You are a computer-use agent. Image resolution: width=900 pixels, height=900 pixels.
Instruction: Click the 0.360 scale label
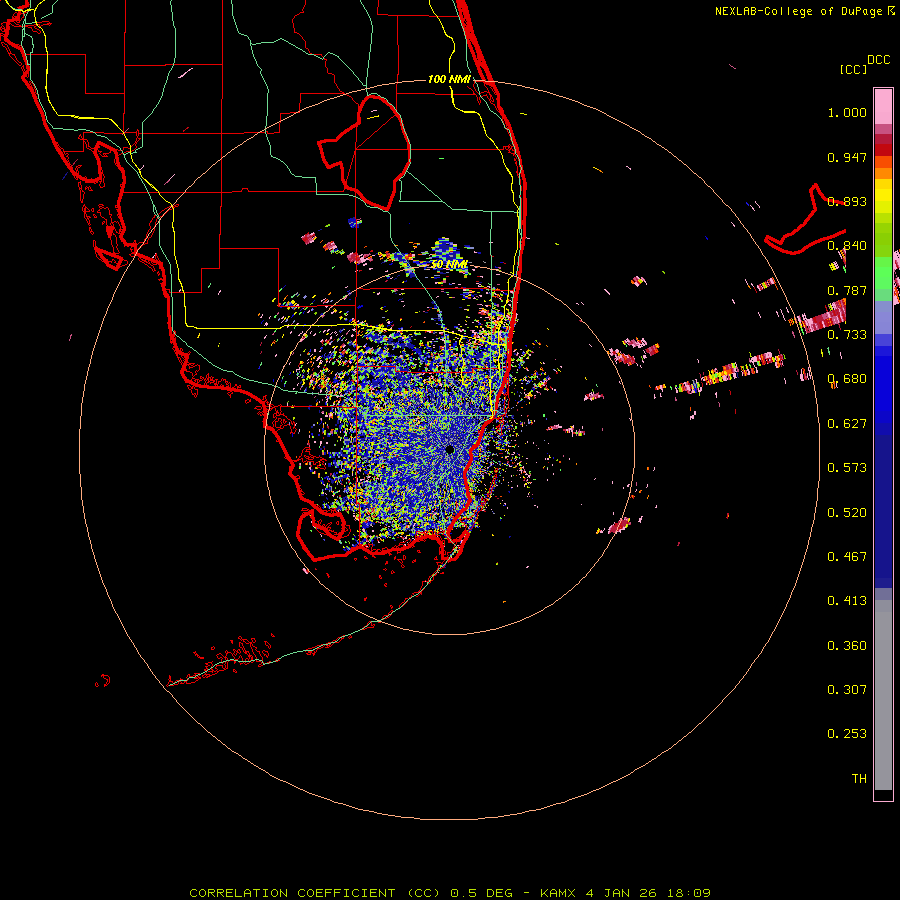pyautogui.click(x=847, y=646)
